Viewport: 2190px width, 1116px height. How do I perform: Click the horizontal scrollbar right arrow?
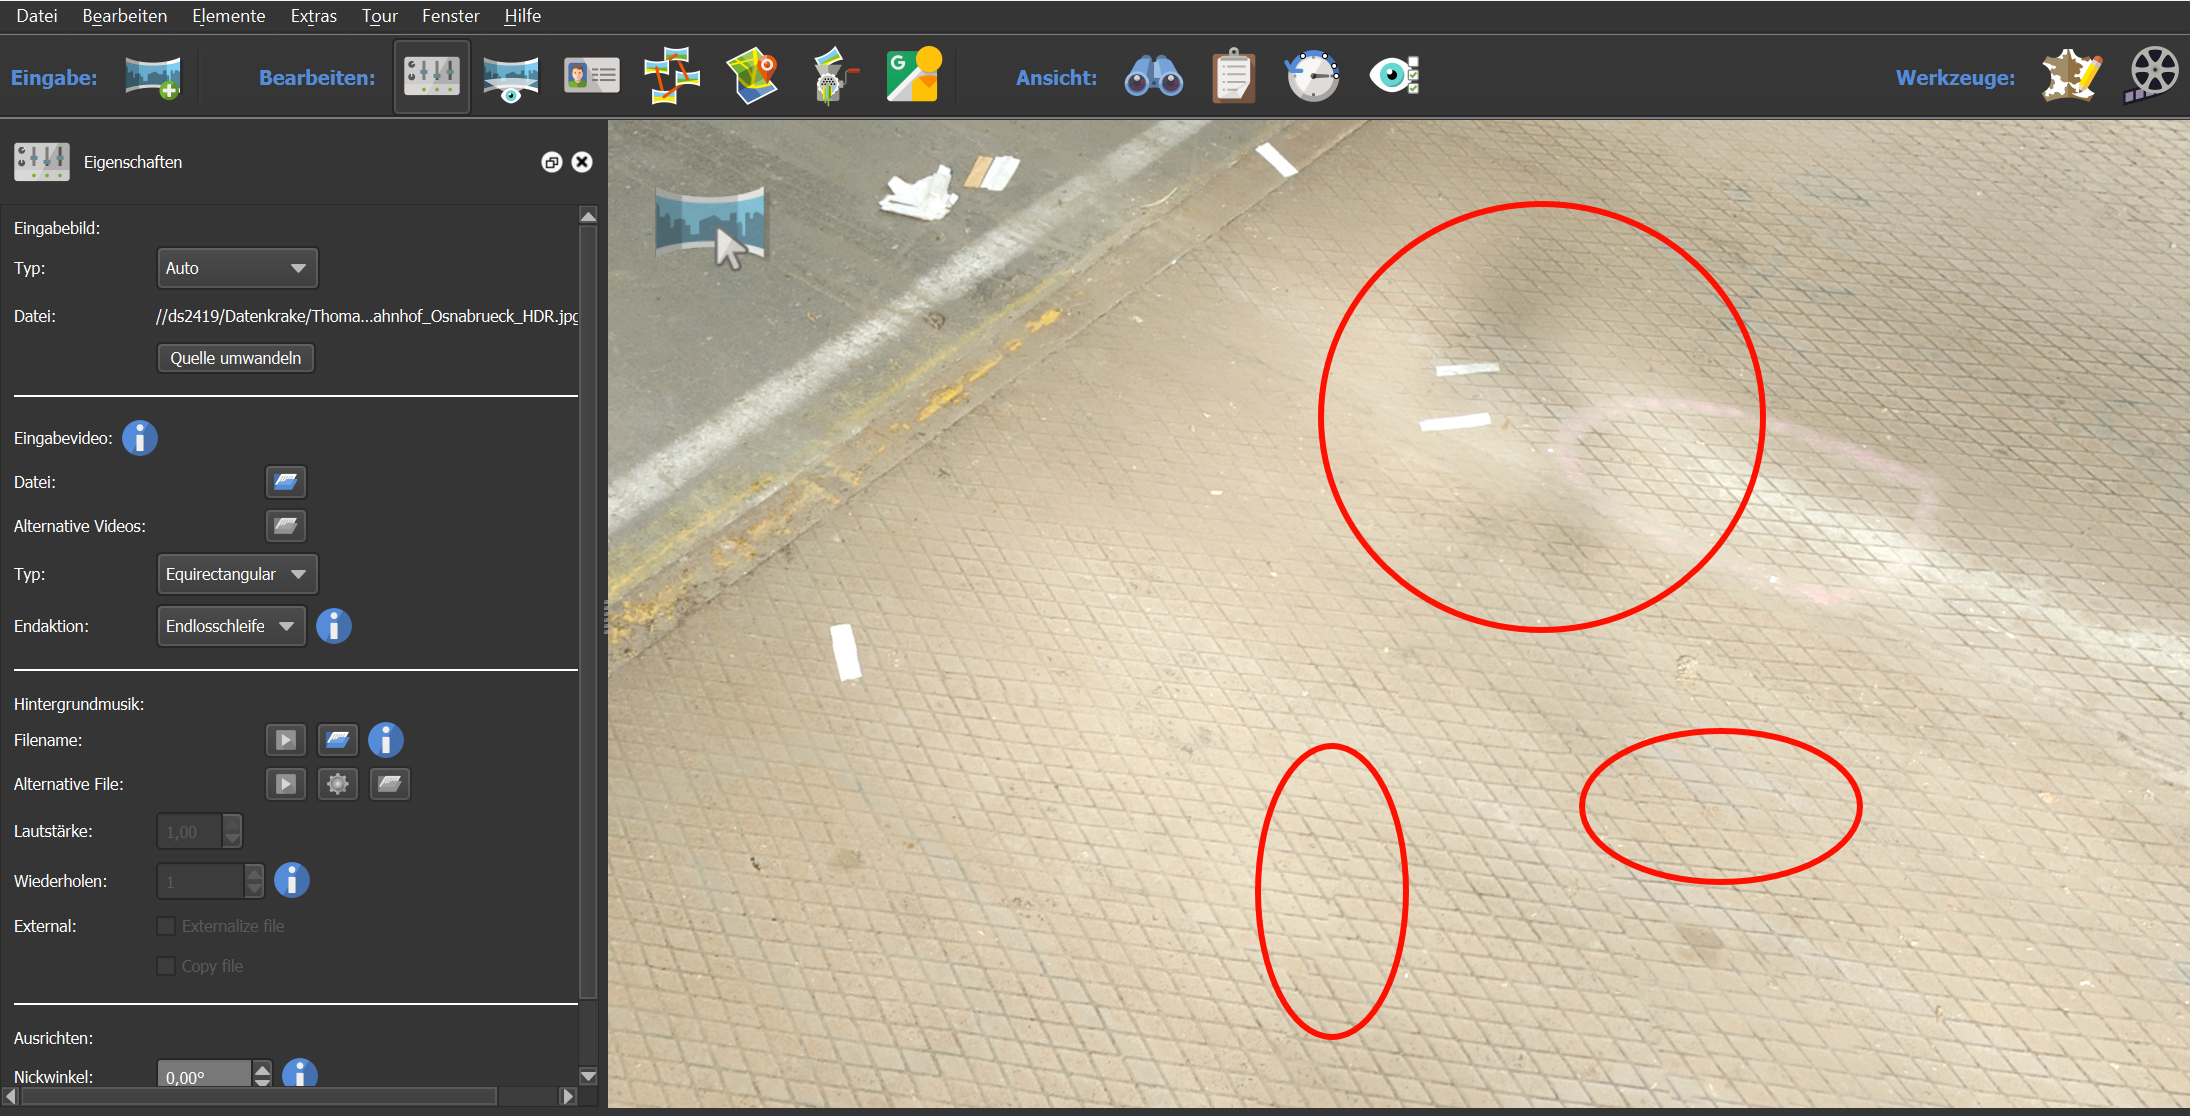point(568,1096)
